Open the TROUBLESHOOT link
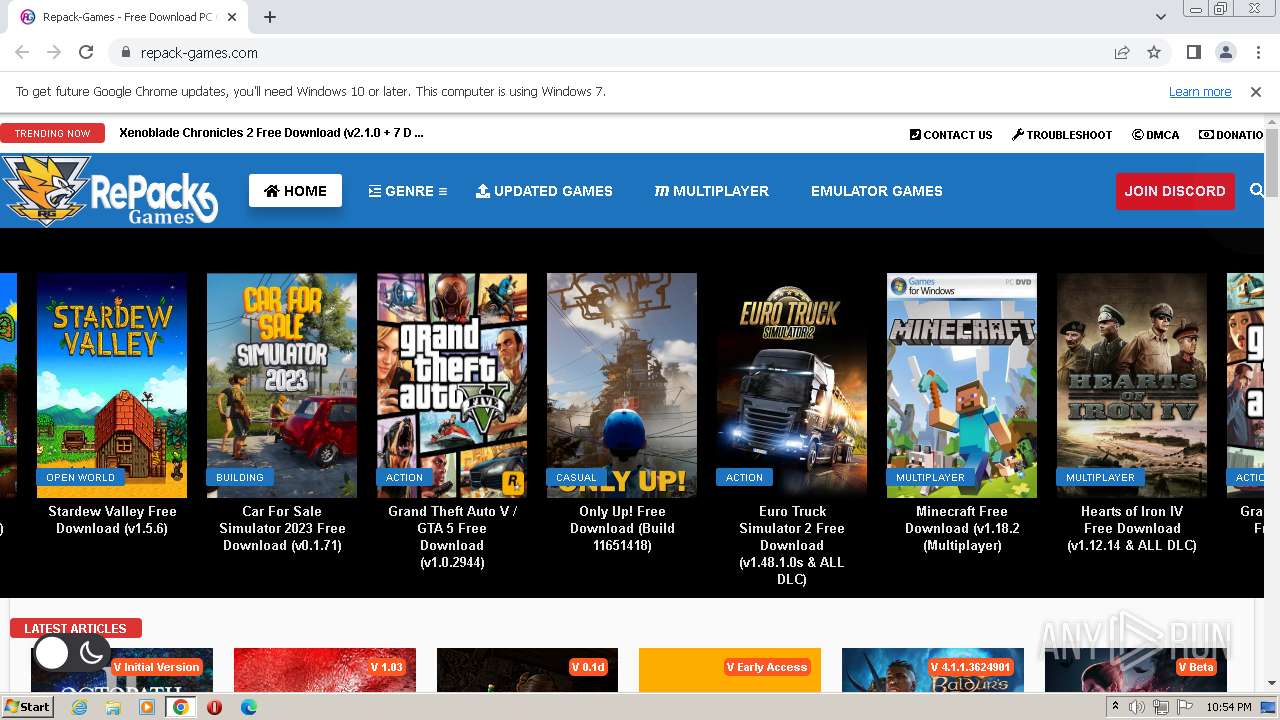1280x720 pixels. pos(1062,135)
